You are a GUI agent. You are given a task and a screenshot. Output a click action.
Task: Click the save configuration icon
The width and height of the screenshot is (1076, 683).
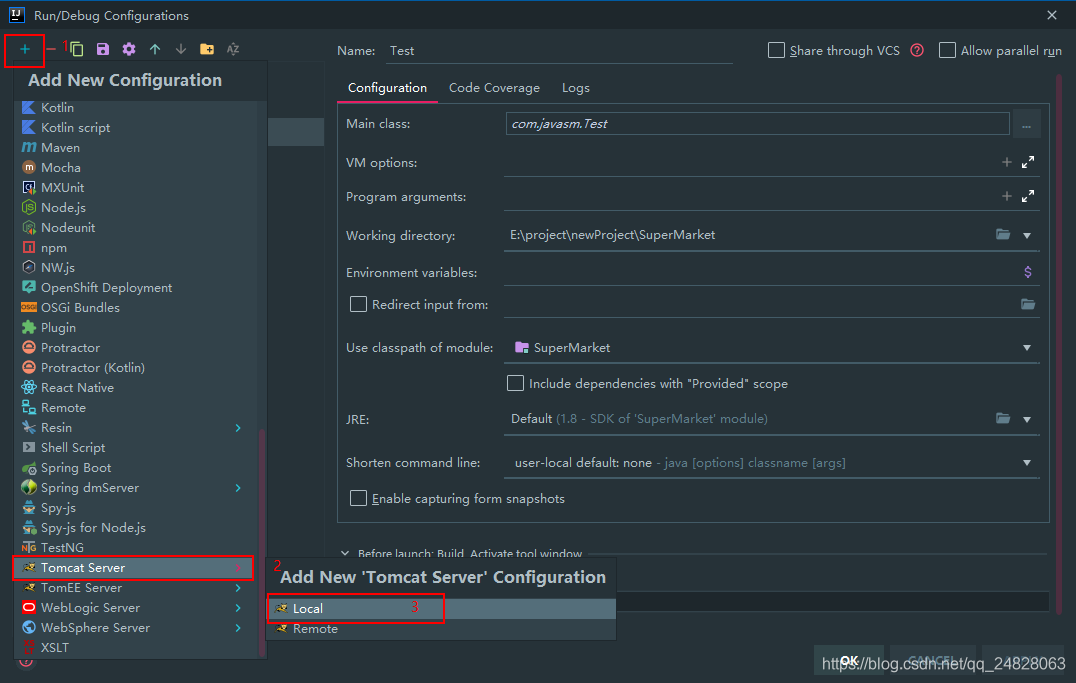tap(103, 49)
